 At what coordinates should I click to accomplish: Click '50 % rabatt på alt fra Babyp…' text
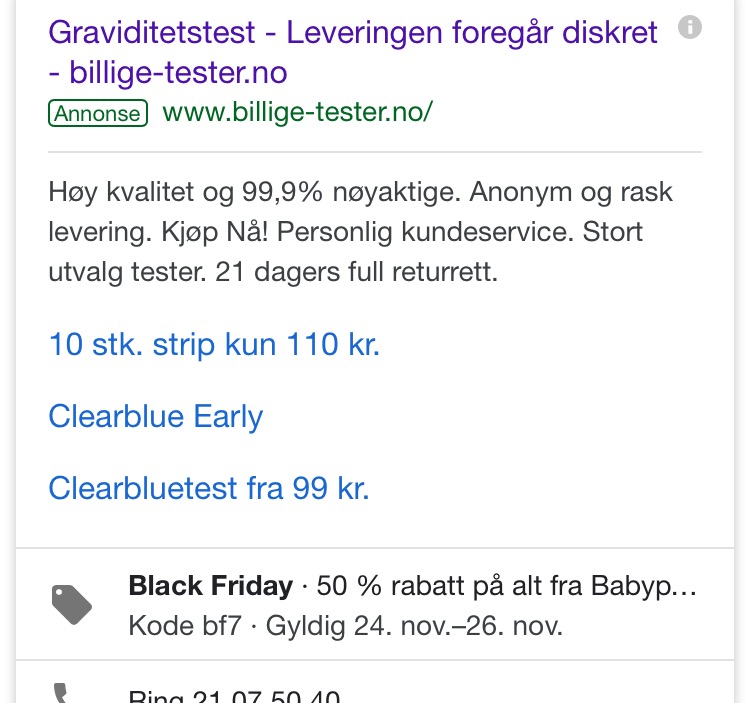pos(507,585)
